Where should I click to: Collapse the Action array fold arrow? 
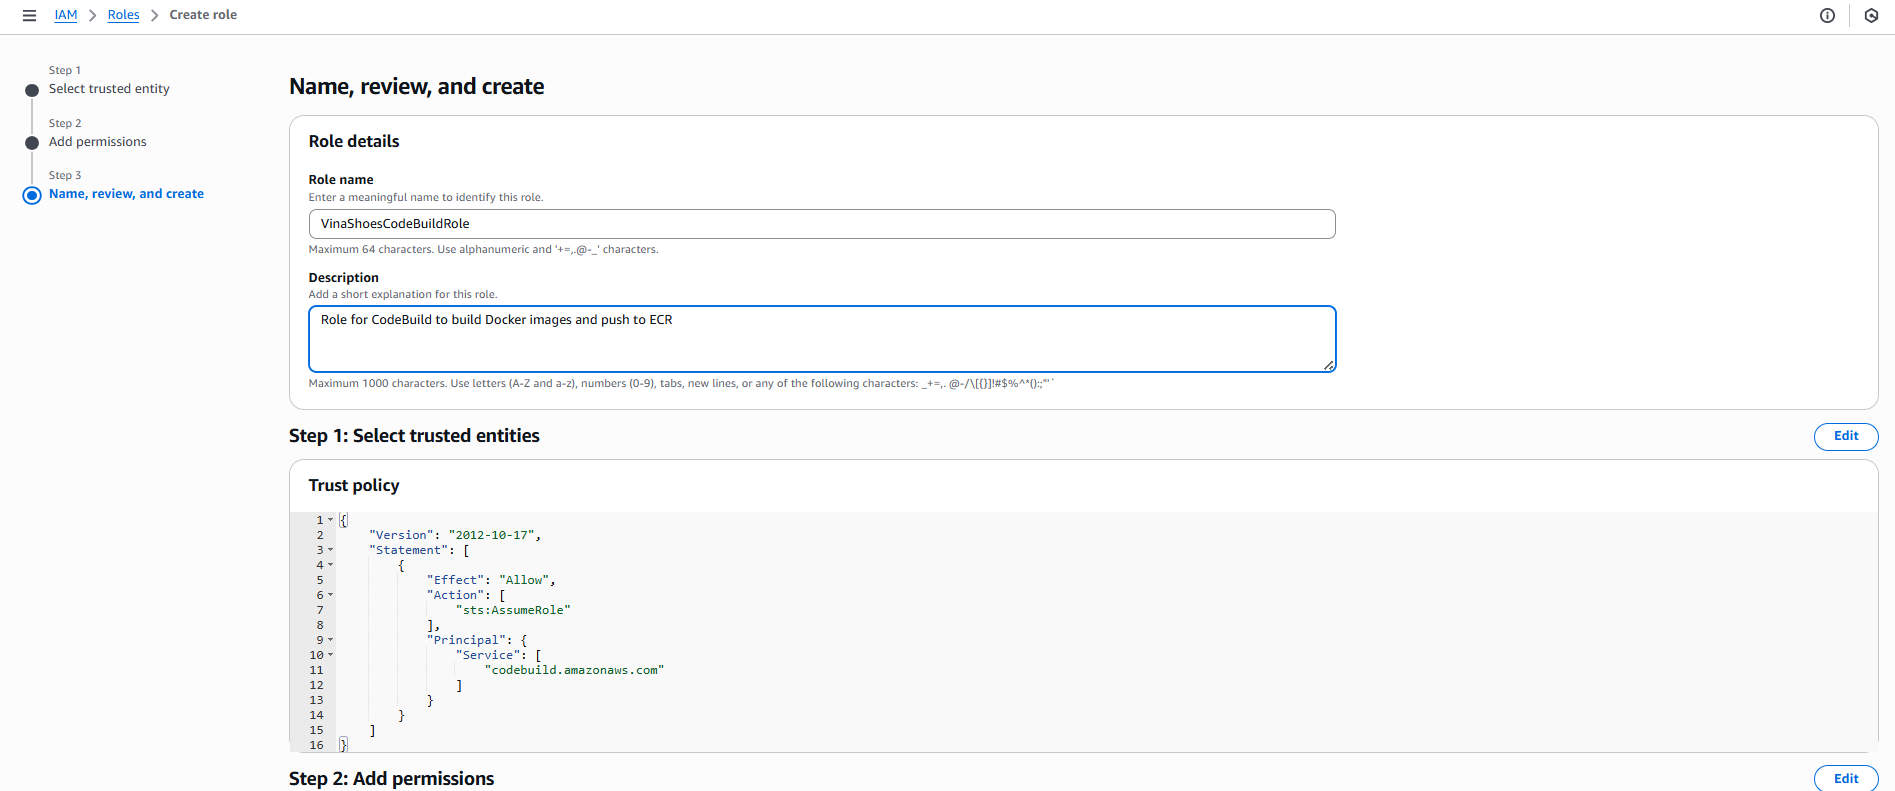(x=331, y=595)
